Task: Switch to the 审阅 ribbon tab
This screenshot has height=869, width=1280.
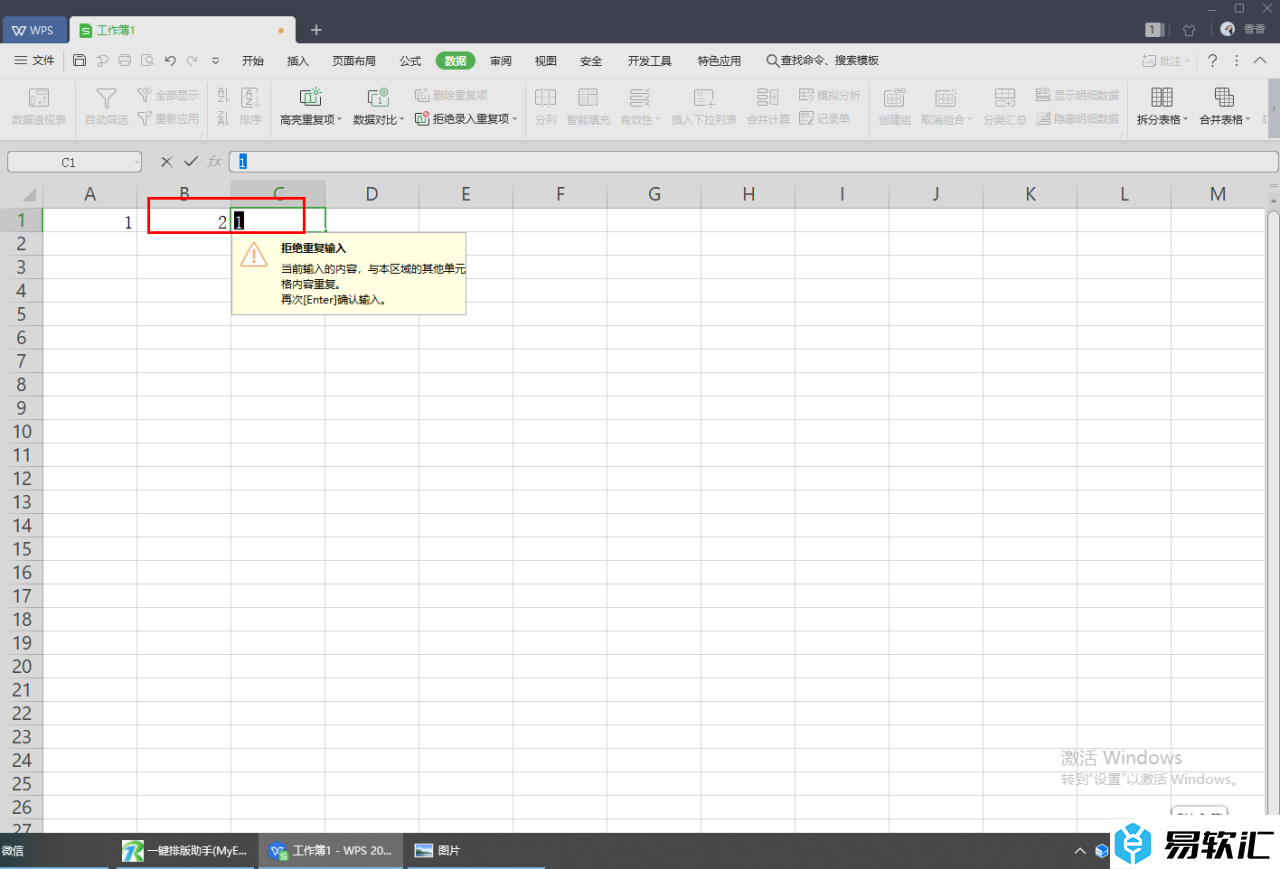Action: [x=501, y=61]
